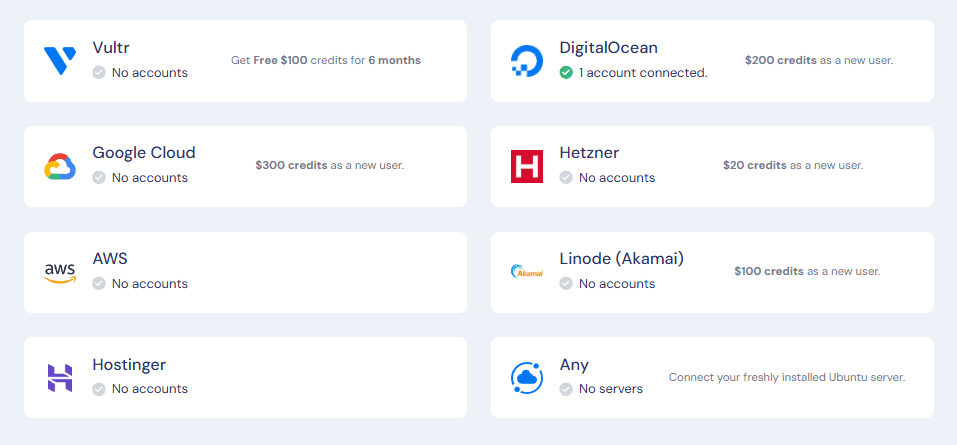The image size is (957, 445).
Task: Click the gray check icon under Vultr
Action: click(x=99, y=73)
